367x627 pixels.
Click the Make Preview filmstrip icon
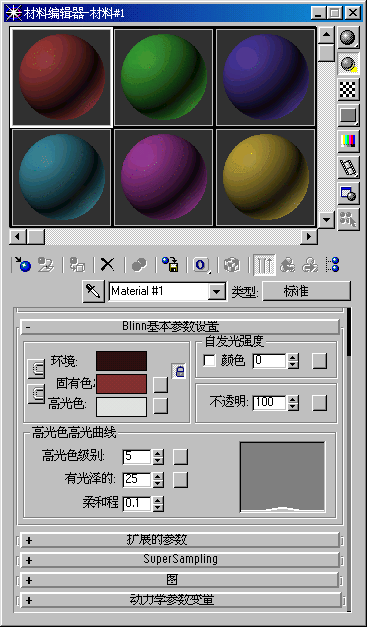pyautogui.click(x=348, y=167)
